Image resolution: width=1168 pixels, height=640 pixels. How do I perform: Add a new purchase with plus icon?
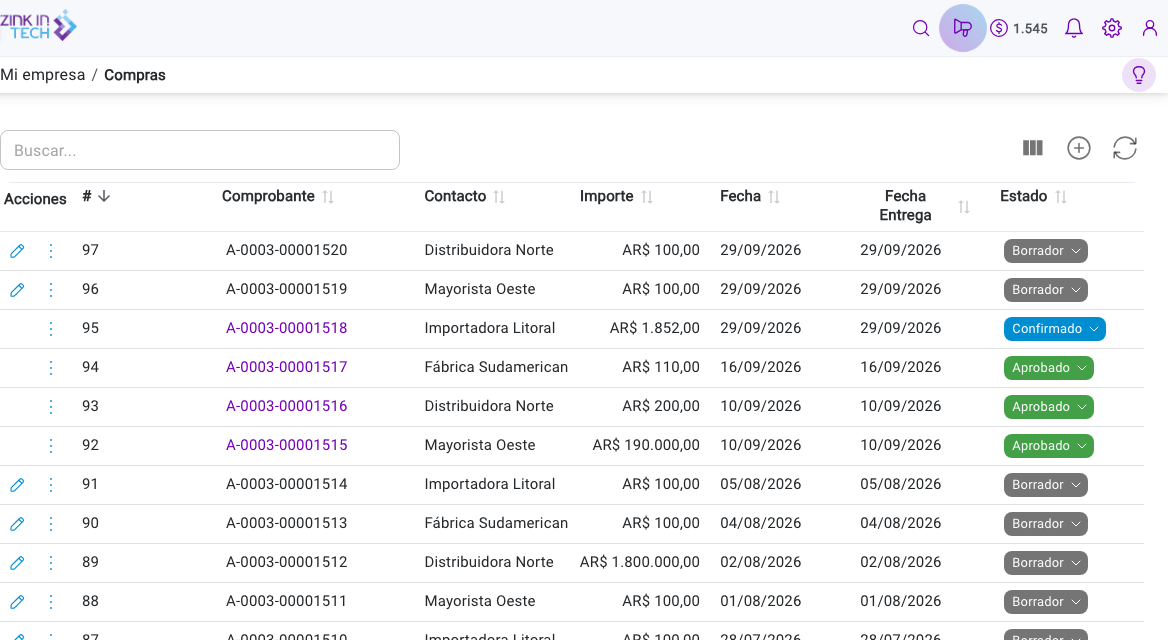coord(1079,148)
